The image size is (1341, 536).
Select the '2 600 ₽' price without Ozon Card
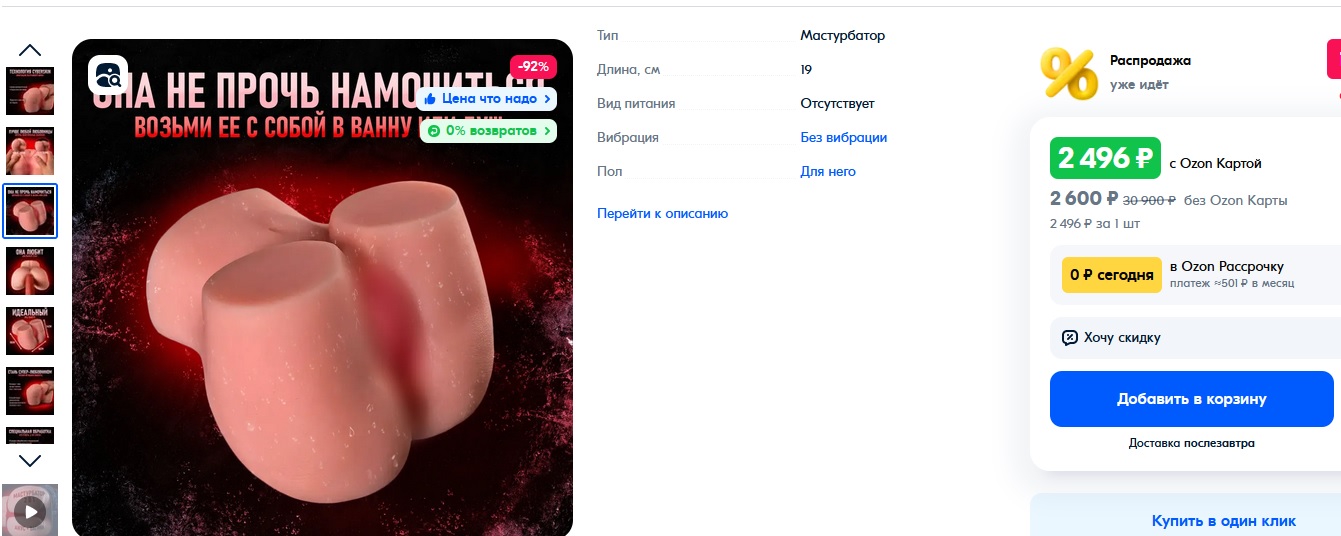(1084, 199)
